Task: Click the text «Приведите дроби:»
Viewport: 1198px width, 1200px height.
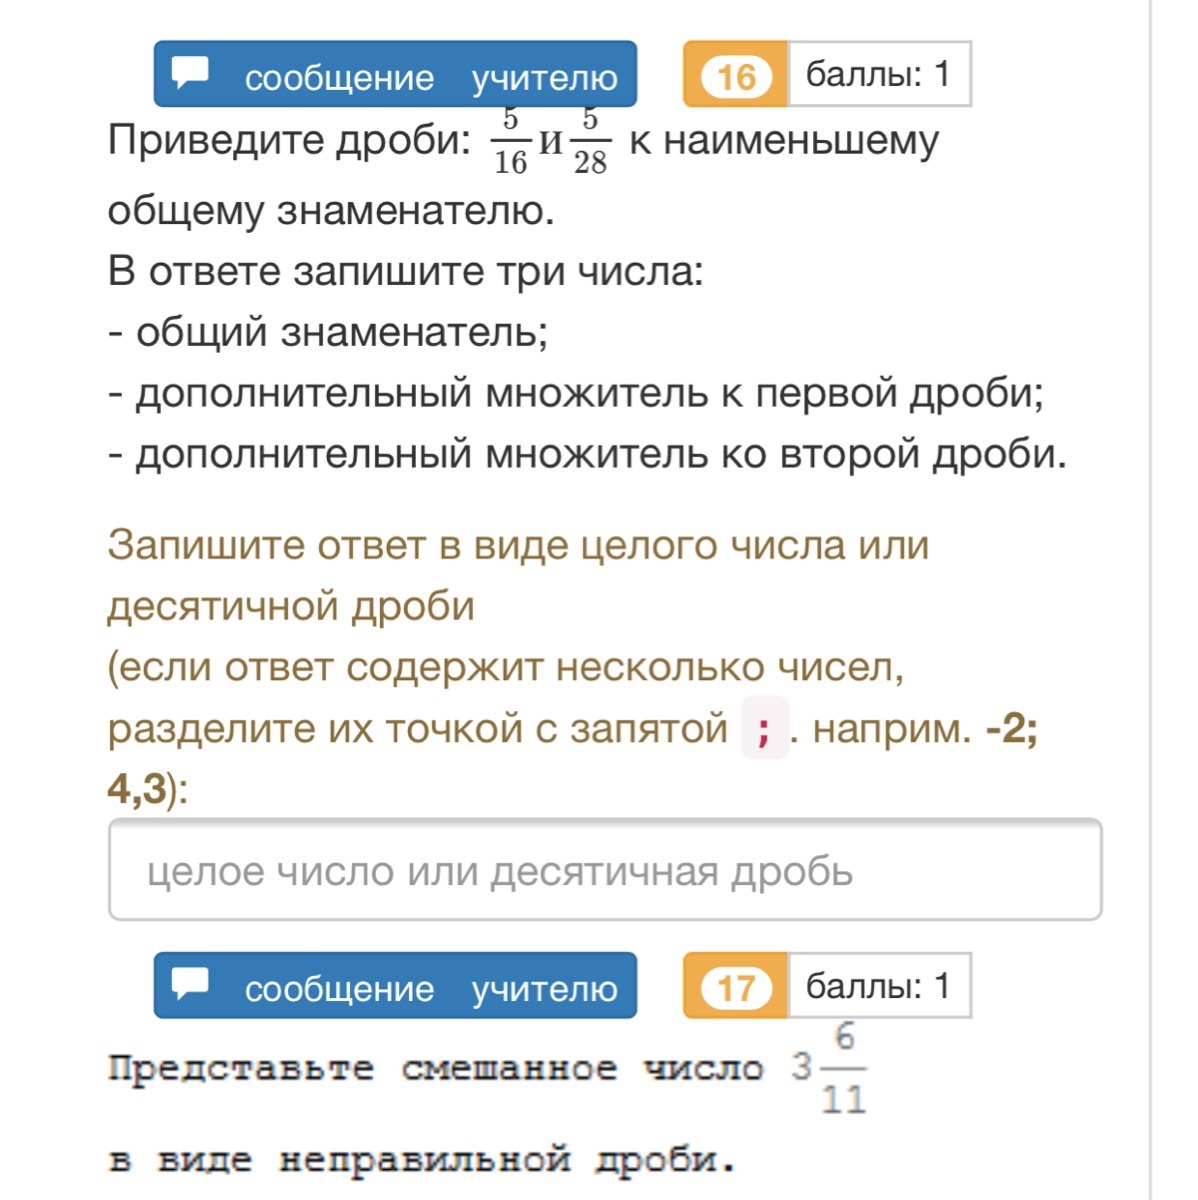Action: coord(289,140)
